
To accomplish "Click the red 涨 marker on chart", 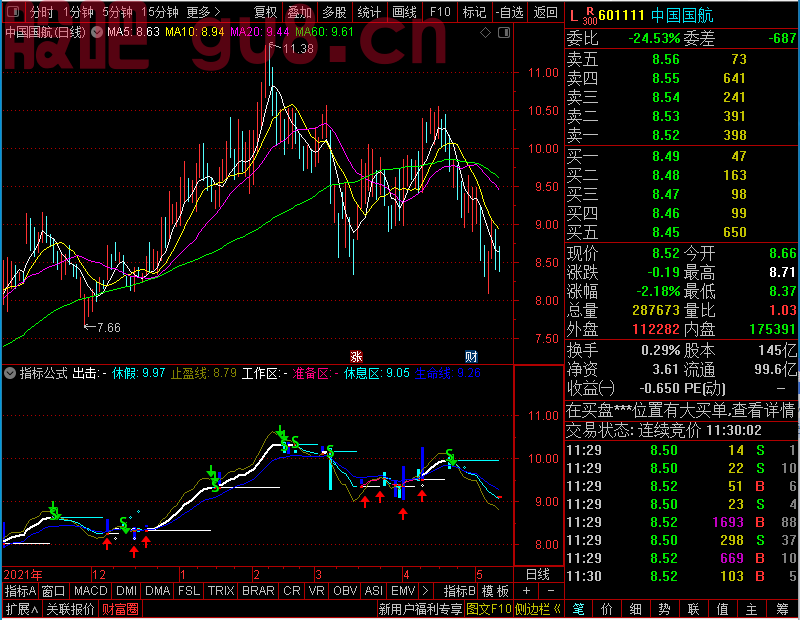I will click(356, 356).
